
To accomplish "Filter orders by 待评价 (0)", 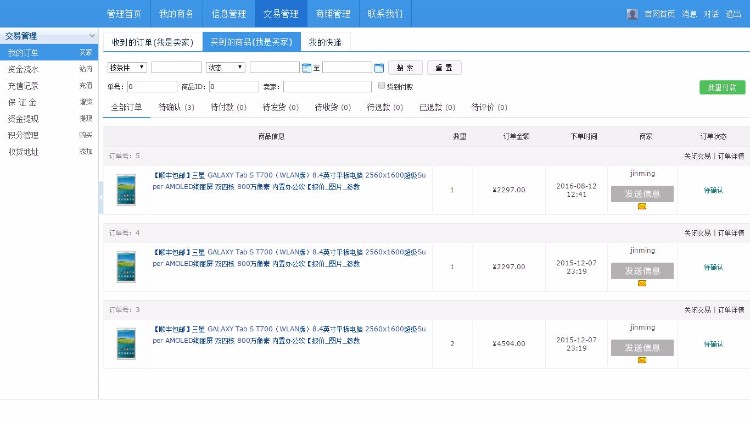I will tap(489, 107).
